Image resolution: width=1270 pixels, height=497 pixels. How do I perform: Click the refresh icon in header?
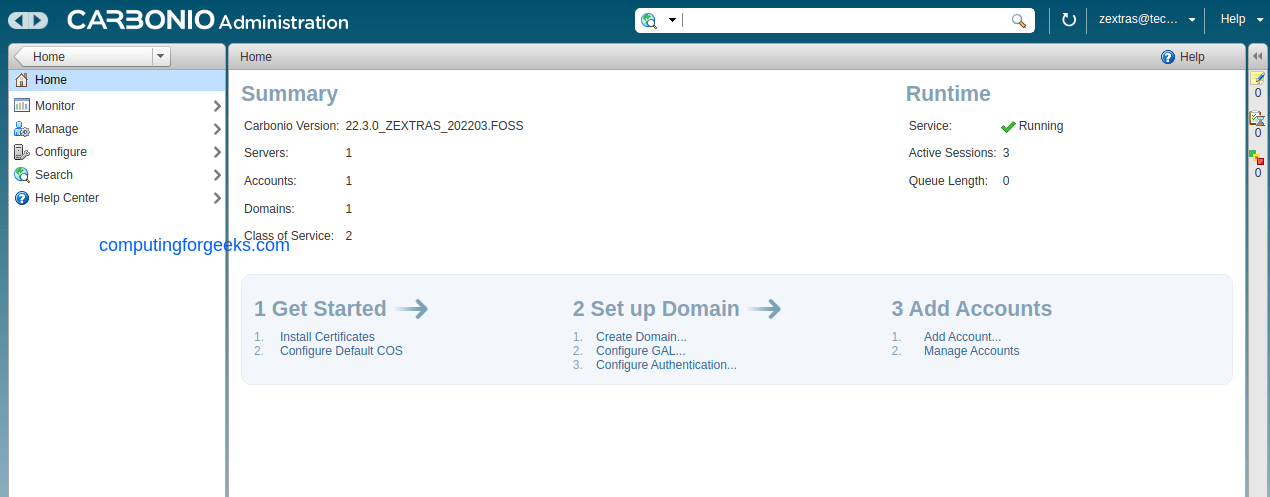(x=1068, y=20)
